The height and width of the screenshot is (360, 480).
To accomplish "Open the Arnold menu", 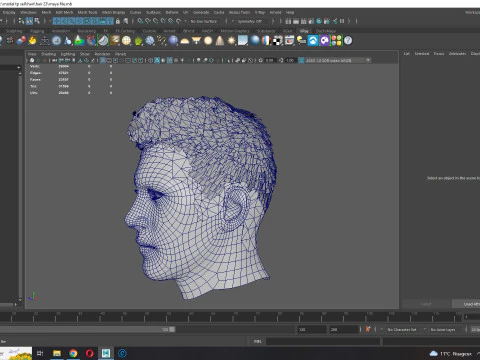I will 275,12.
